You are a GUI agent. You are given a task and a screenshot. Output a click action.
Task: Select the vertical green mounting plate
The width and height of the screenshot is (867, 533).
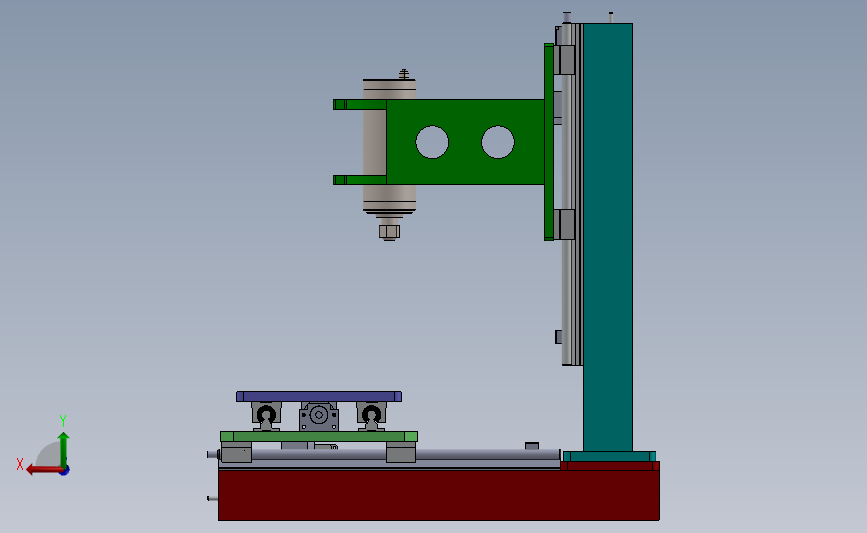pos(549,142)
